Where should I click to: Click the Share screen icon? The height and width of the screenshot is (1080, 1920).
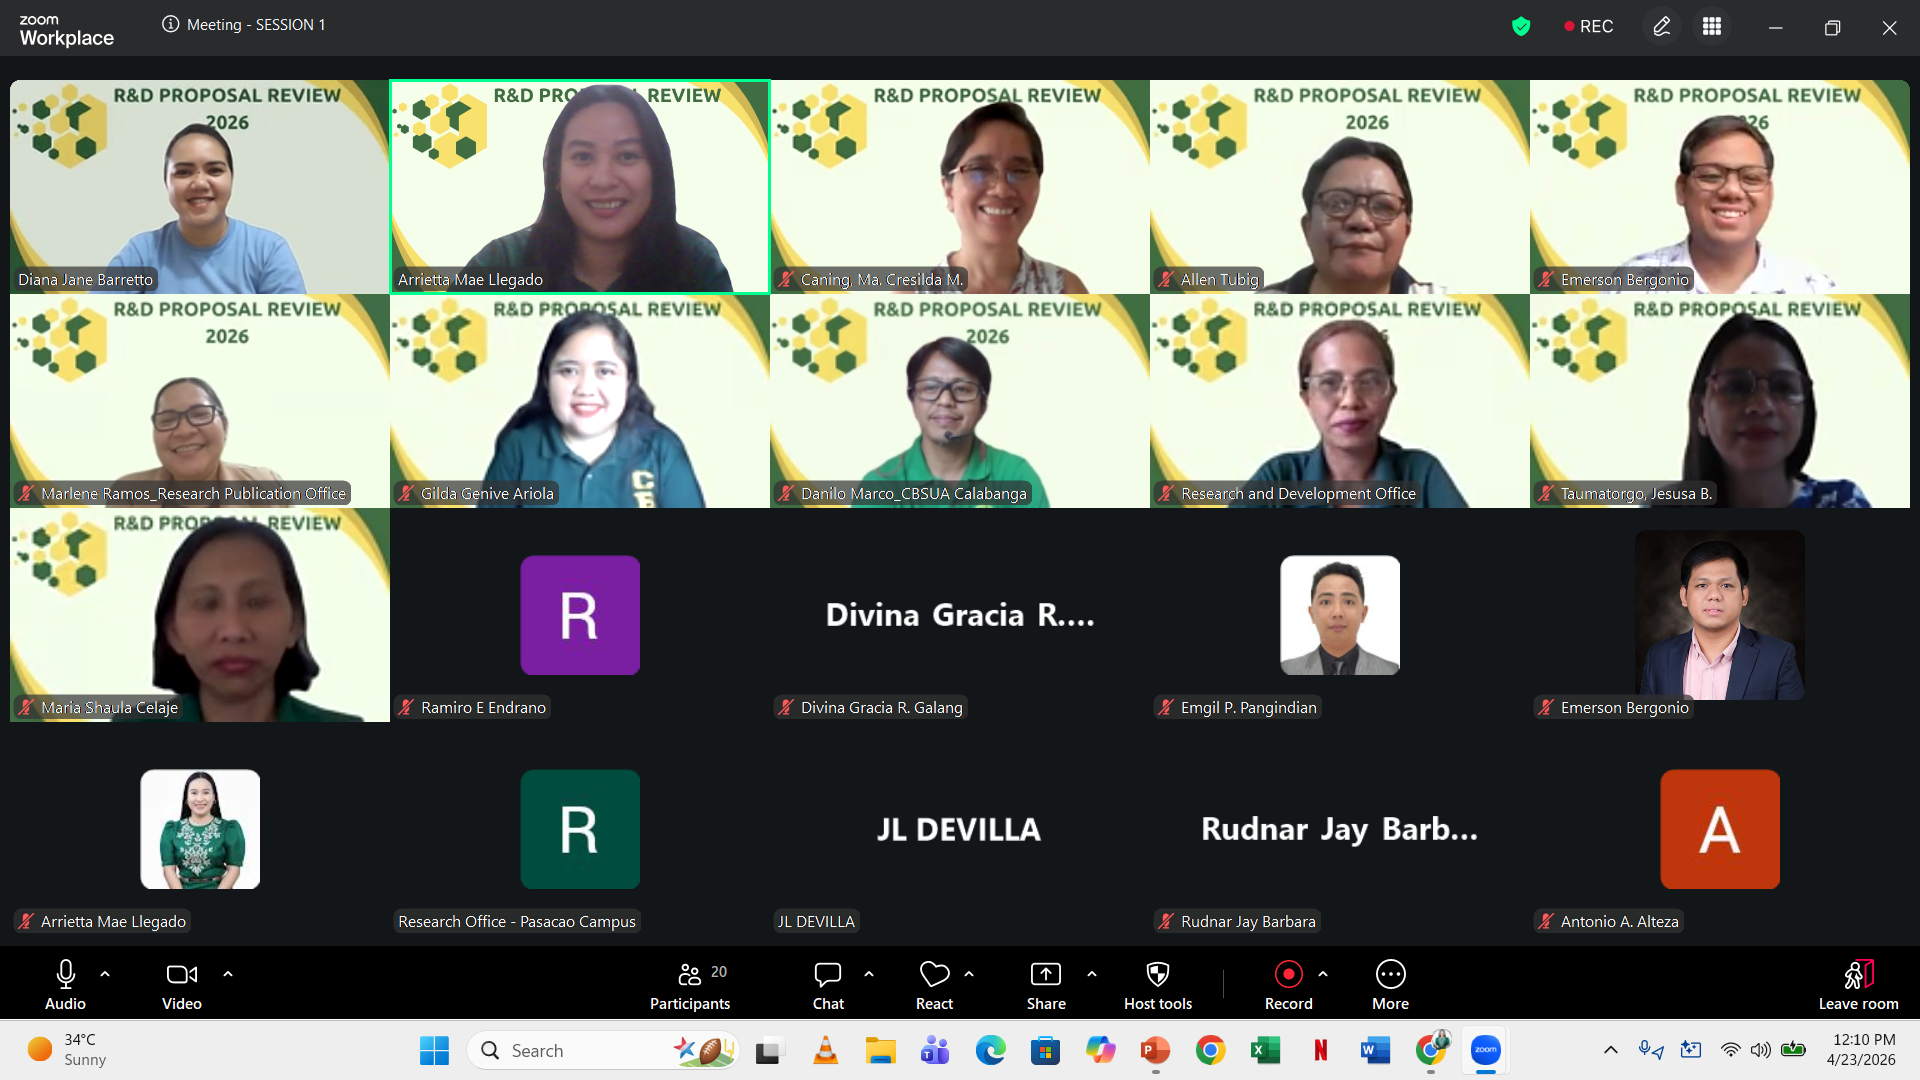click(x=1045, y=974)
